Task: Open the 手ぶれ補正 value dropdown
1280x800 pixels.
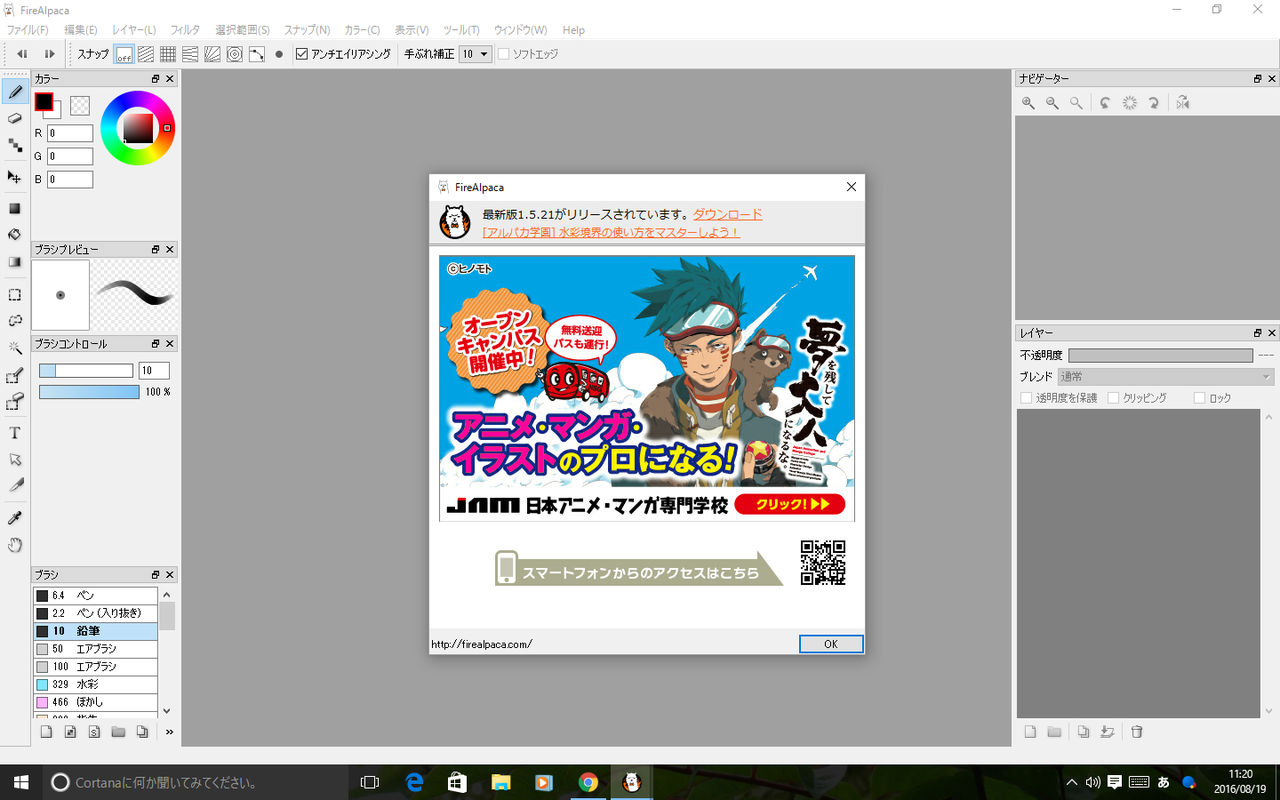Action: [476, 54]
